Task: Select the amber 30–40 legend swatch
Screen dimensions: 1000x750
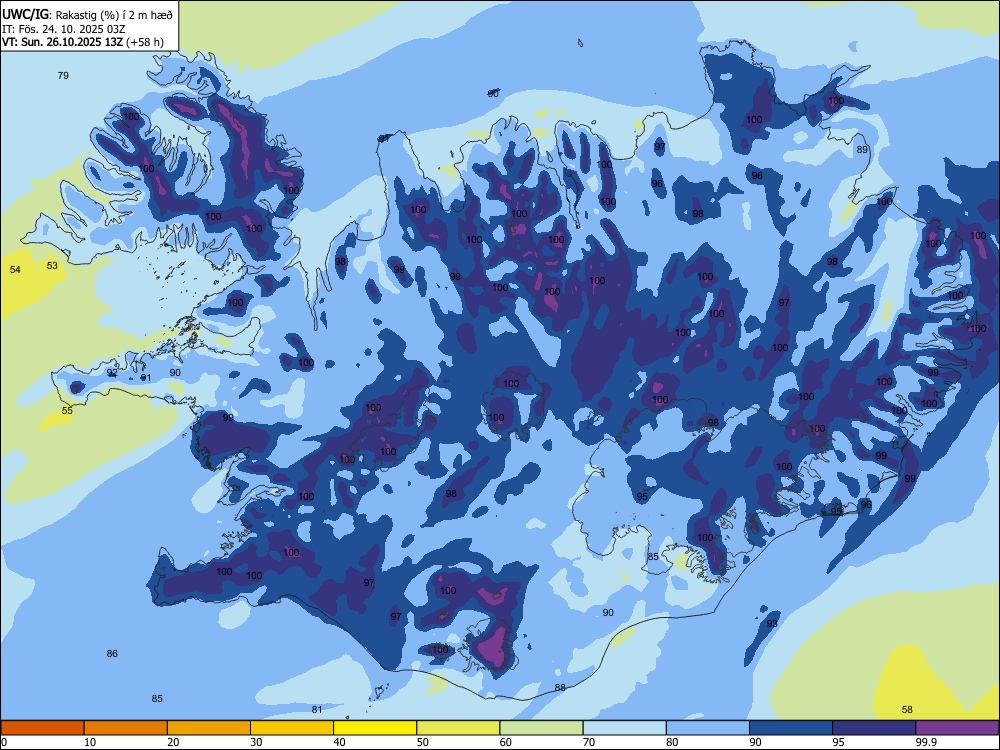Action: click(292, 728)
